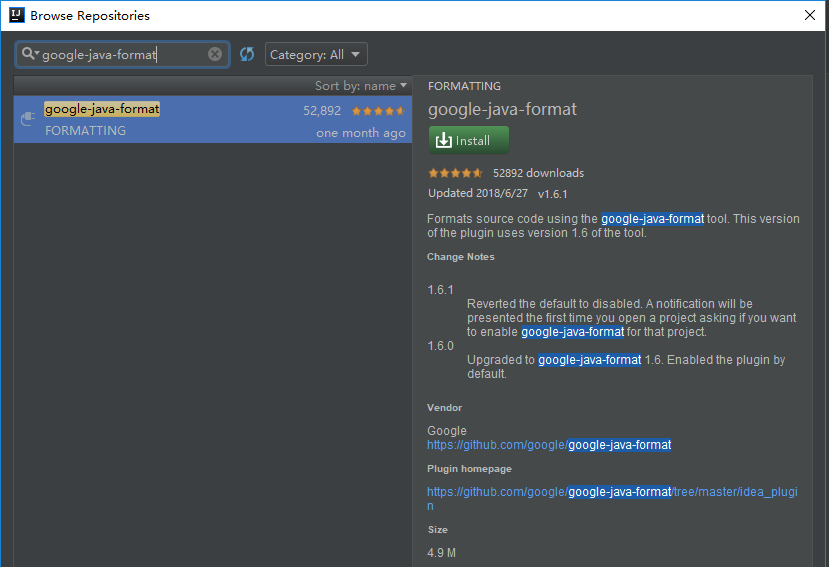Click google-java-format link in the description sentence
The height and width of the screenshot is (567, 829).
pos(652,219)
